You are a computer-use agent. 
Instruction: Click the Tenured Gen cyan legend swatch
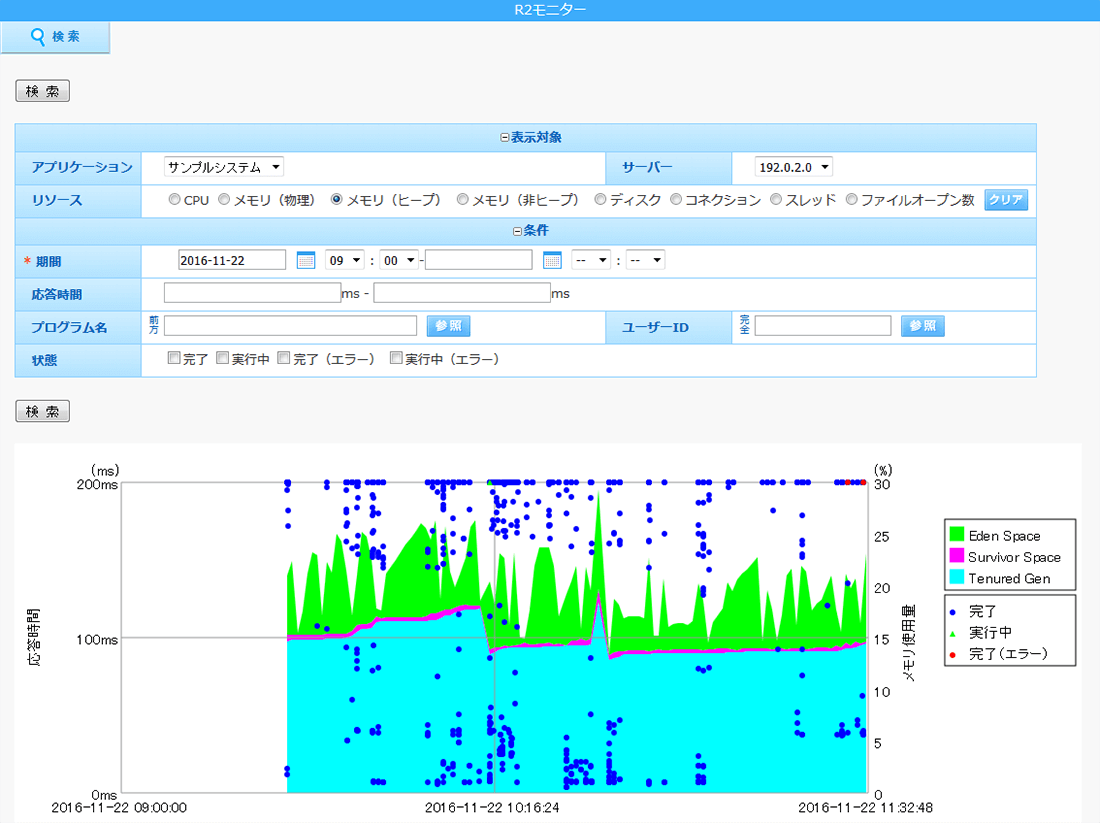(956, 577)
